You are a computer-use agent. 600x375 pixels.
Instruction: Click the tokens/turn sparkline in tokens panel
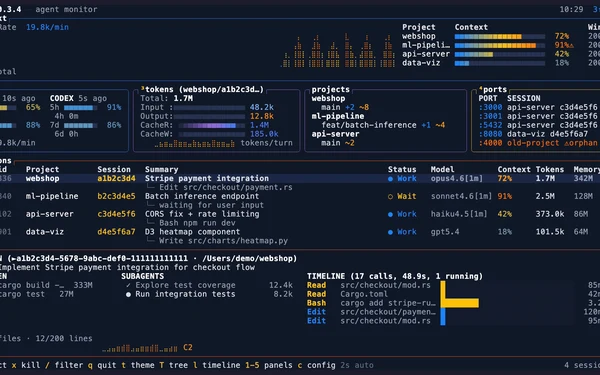(x=195, y=143)
